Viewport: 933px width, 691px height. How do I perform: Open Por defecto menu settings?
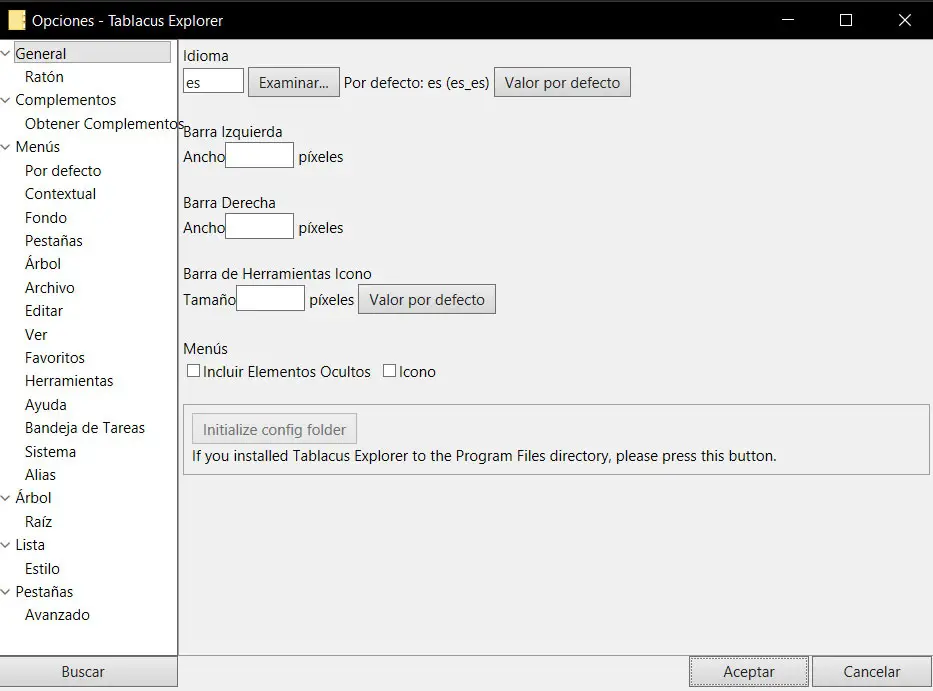(63, 171)
